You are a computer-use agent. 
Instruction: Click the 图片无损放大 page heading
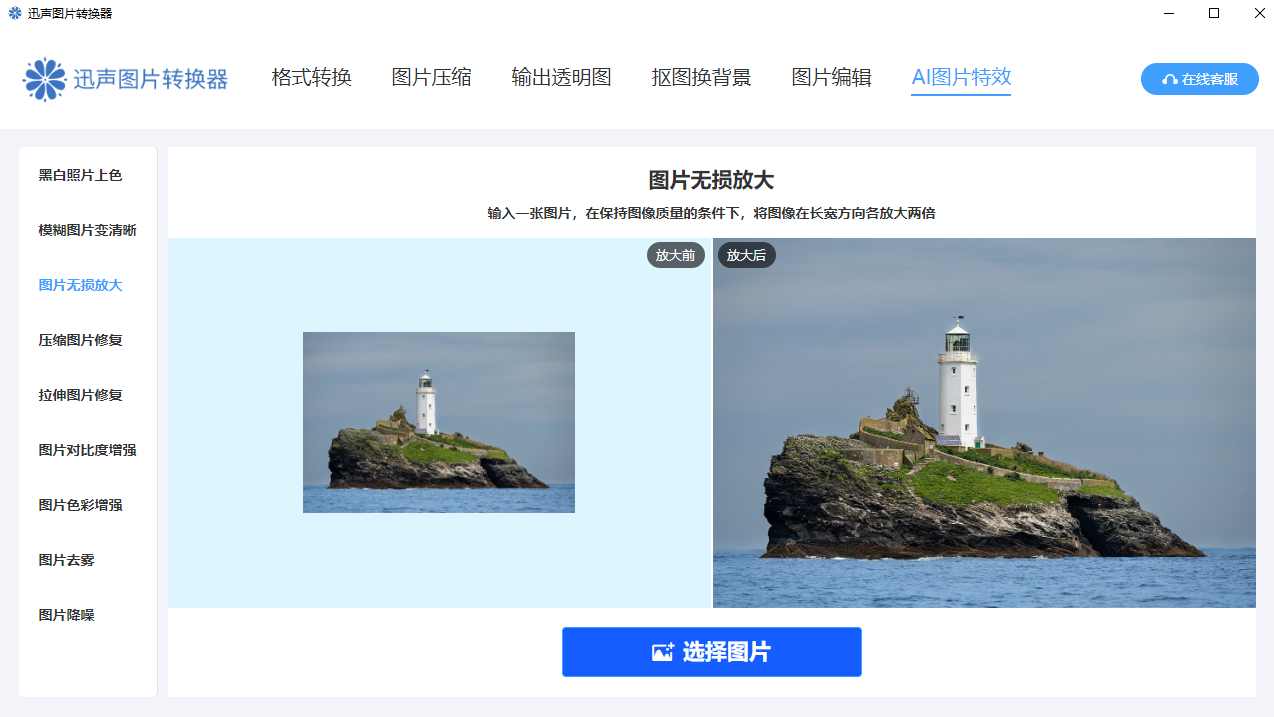712,180
